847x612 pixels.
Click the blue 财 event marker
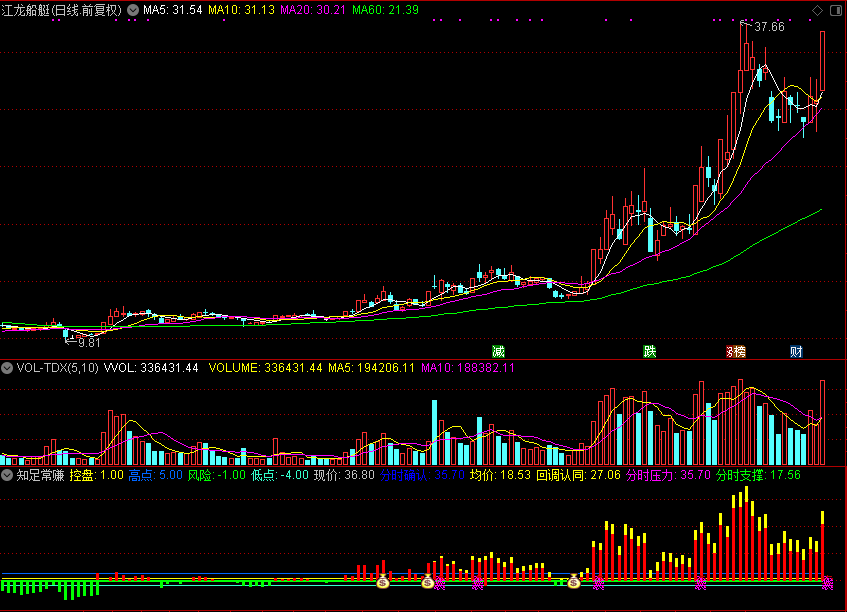click(x=796, y=352)
